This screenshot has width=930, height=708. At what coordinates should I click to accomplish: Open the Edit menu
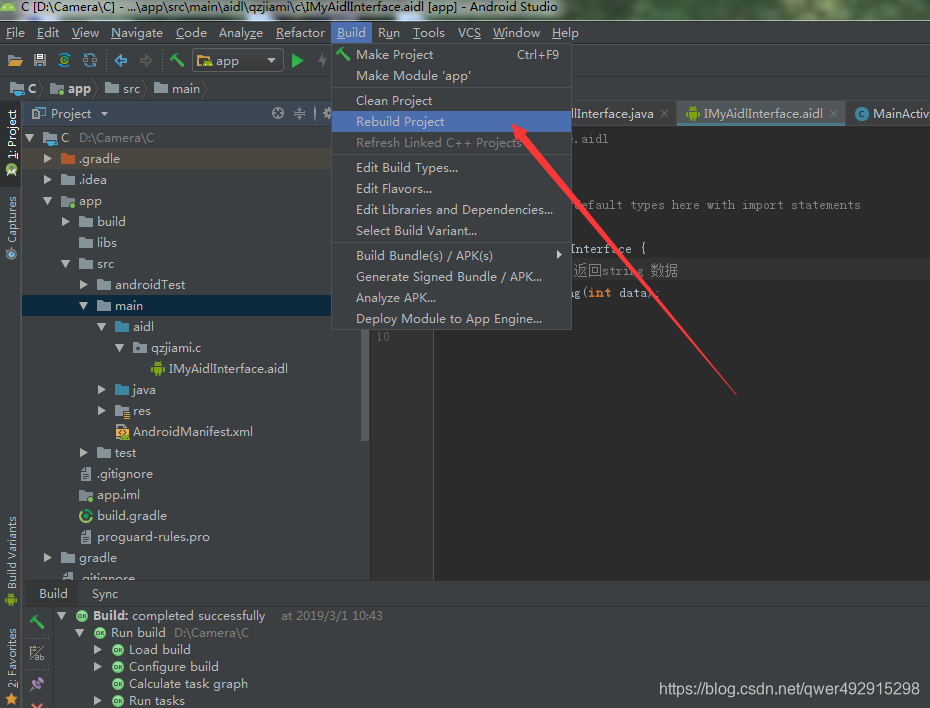pos(48,33)
